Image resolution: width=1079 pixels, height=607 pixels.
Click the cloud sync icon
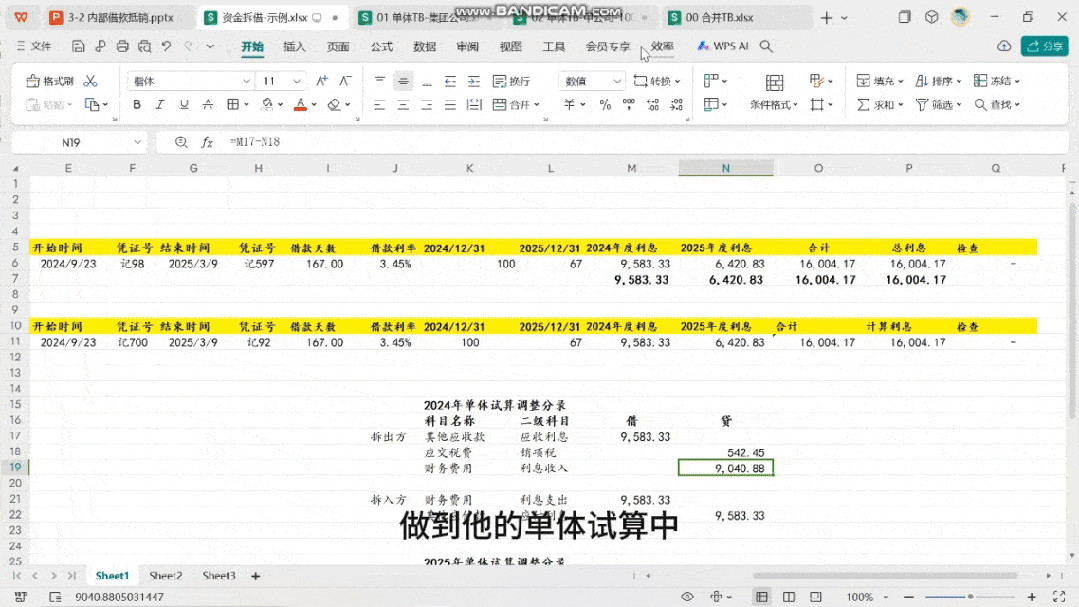pyautogui.click(x=1004, y=46)
